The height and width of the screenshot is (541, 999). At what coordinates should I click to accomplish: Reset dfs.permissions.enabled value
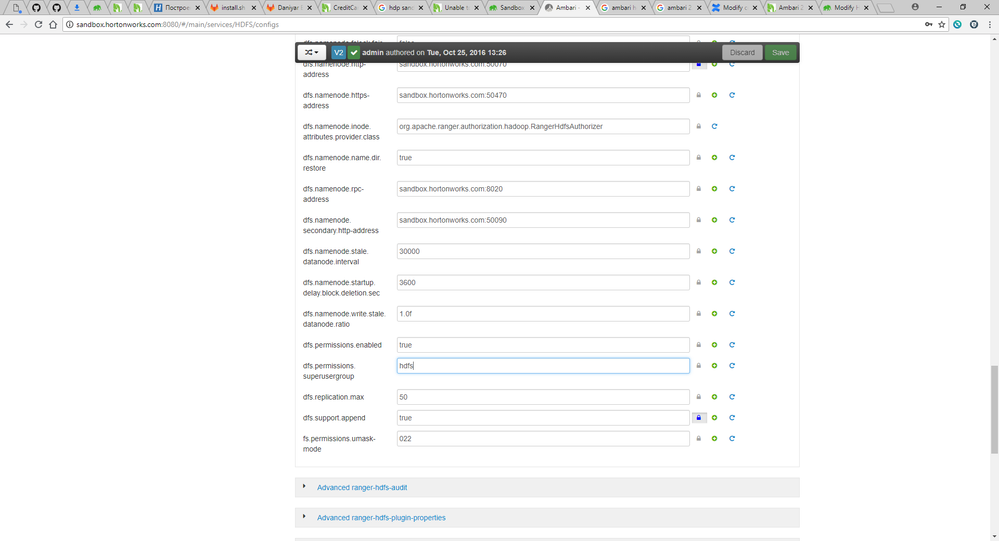click(x=732, y=345)
